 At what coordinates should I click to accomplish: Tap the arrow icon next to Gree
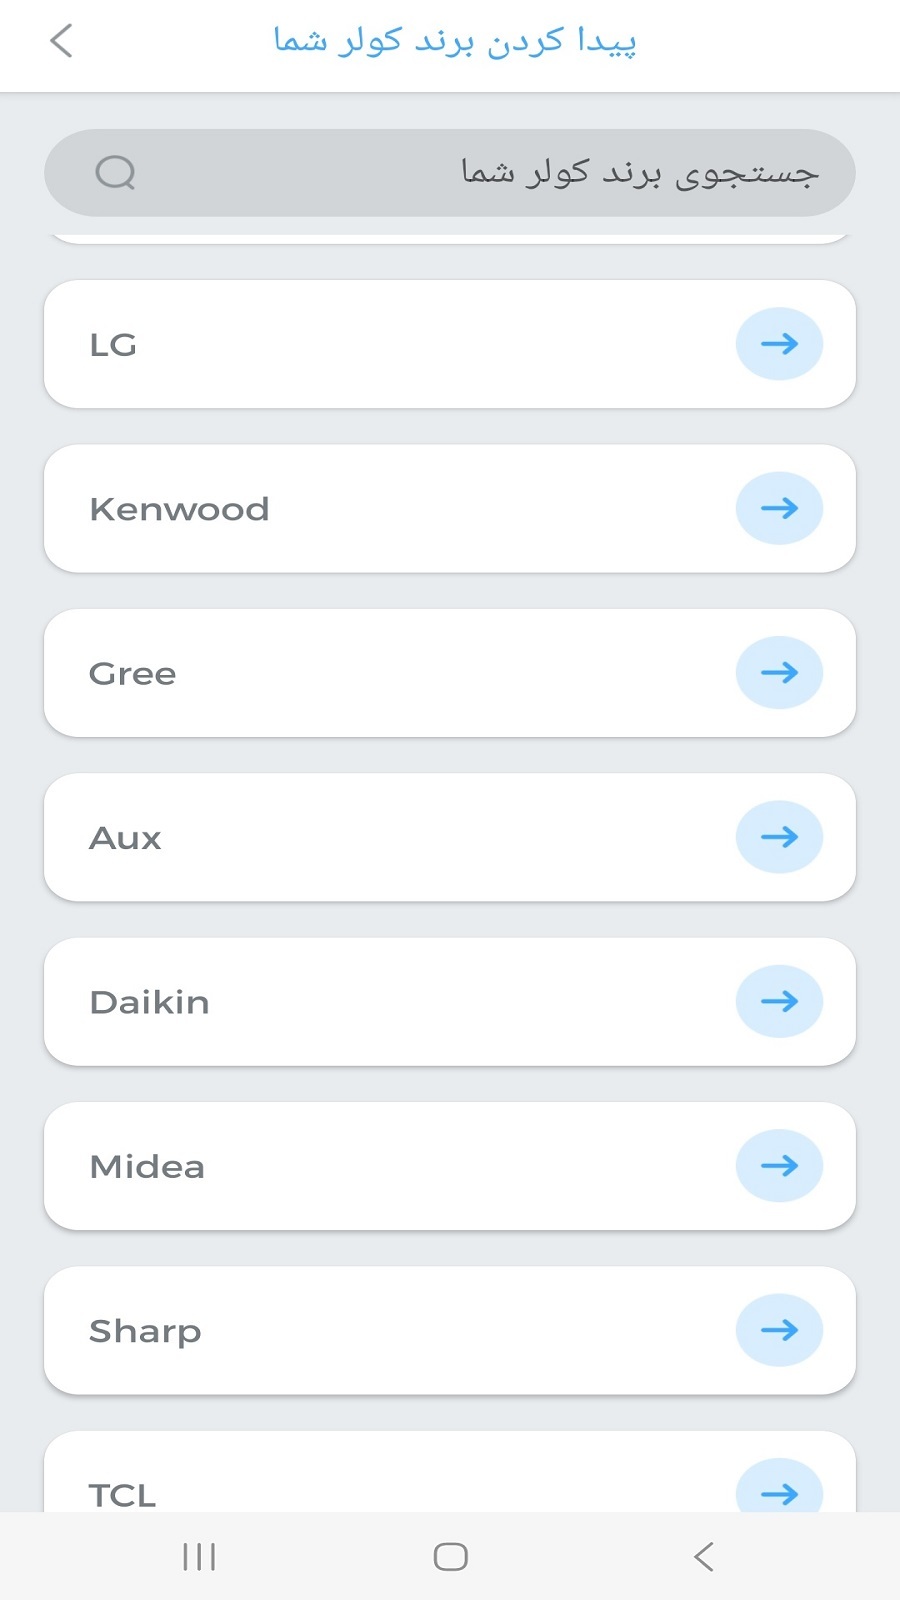pos(779,673)
